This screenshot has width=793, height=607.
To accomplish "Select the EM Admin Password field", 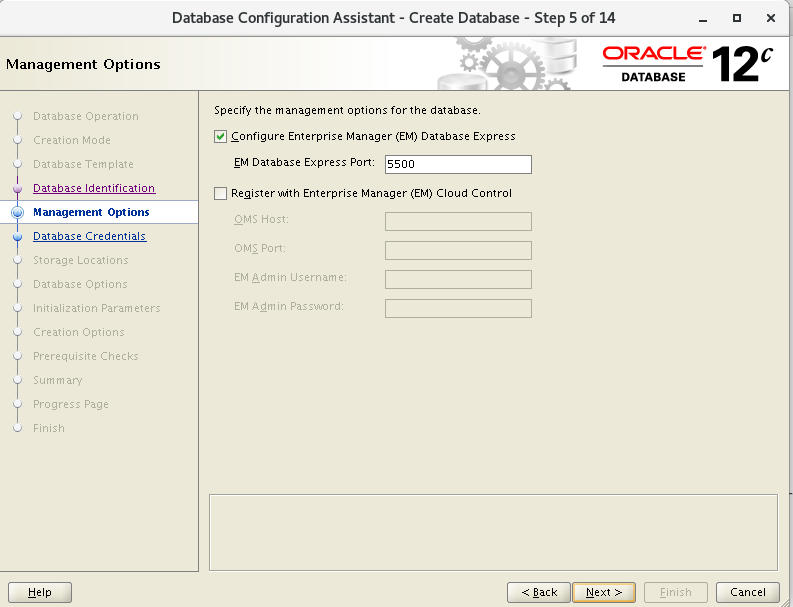I will (458, 309).
